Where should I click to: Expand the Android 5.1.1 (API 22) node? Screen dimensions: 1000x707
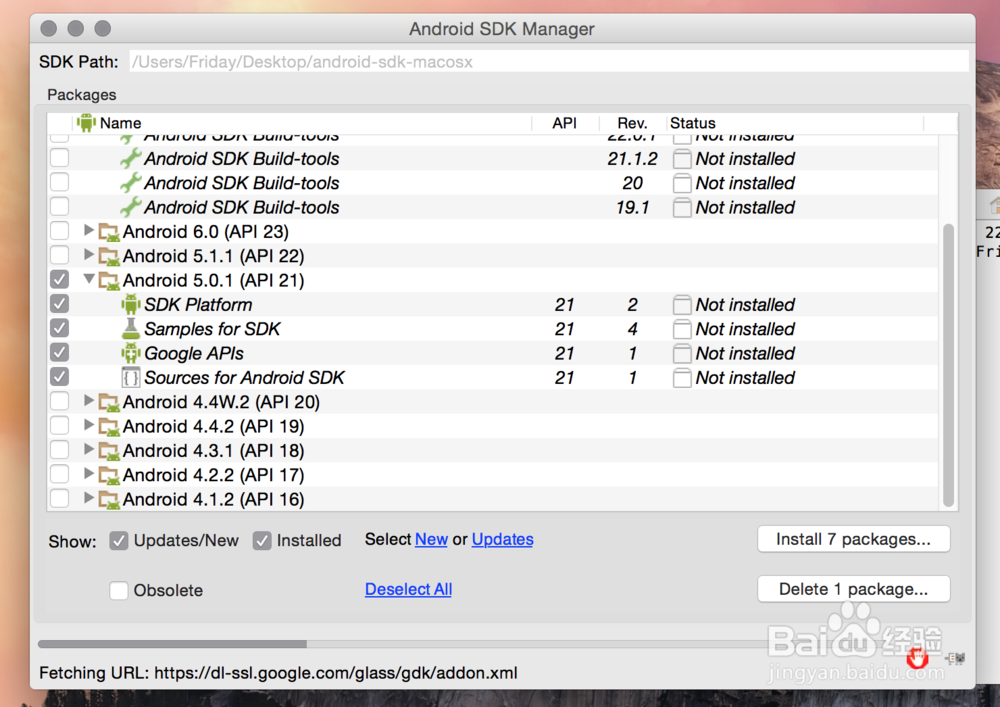89,254
